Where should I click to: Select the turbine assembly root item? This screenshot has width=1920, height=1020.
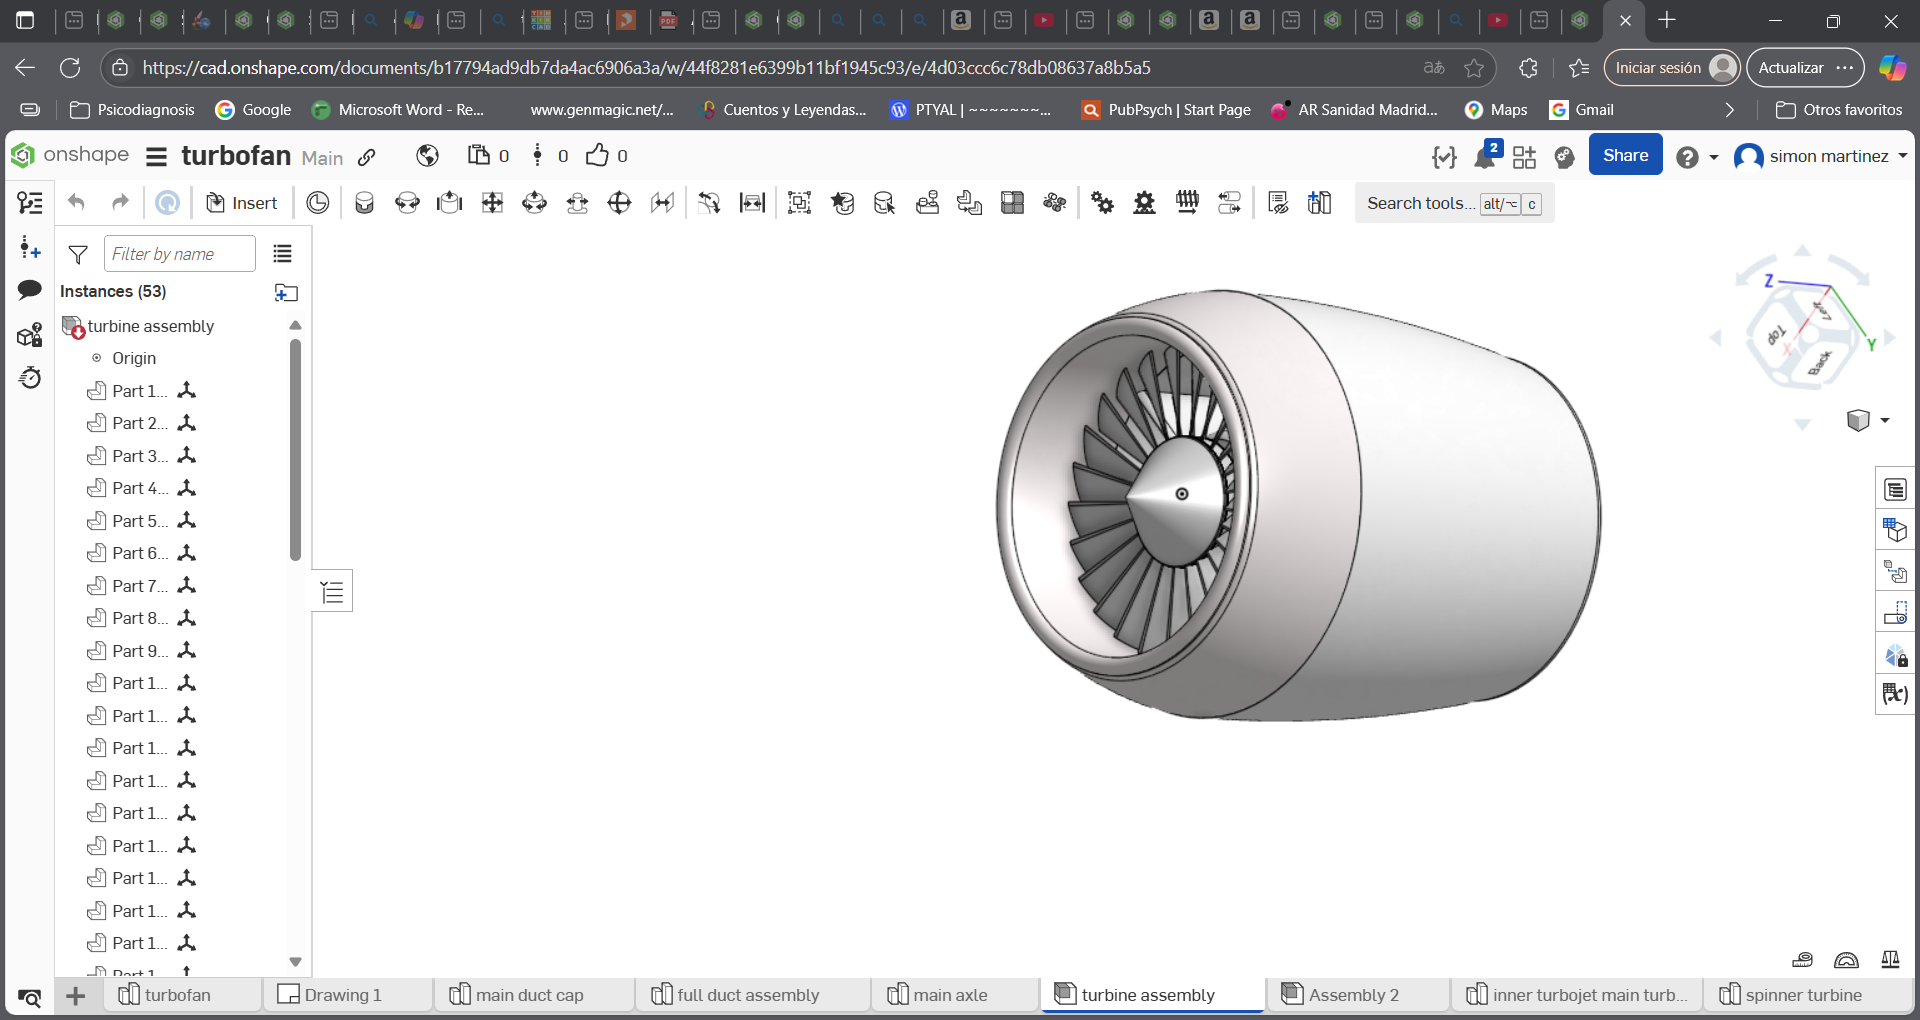coord(150,326)
